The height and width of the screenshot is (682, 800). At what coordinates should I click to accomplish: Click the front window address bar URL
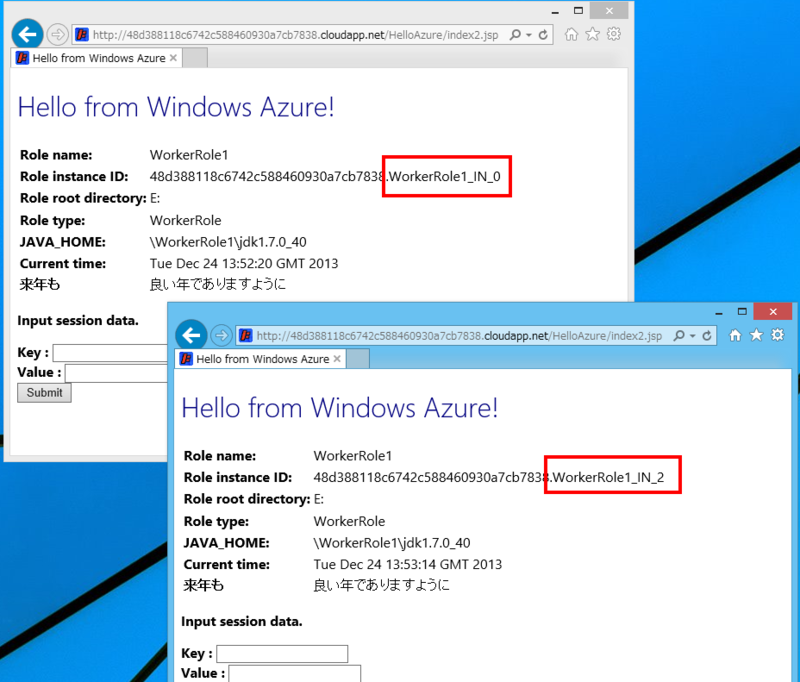click(x=459, y=336)
